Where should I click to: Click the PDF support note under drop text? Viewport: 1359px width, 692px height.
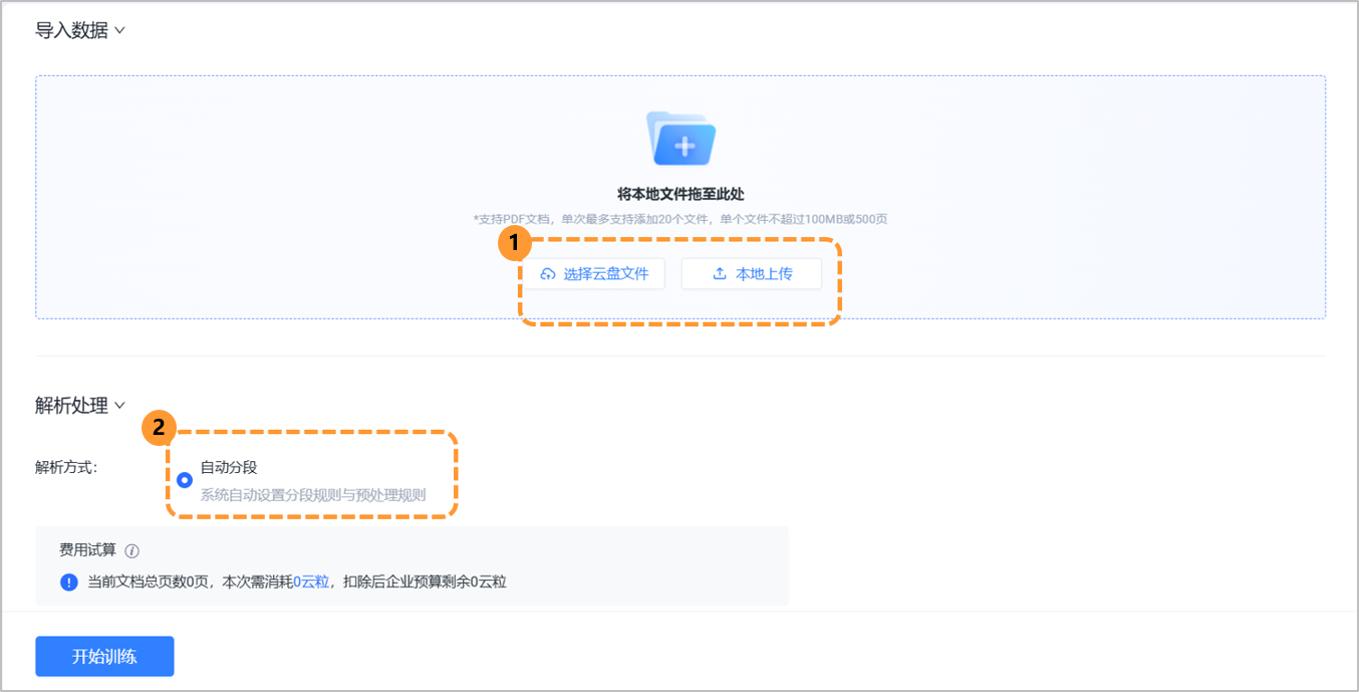680,219
